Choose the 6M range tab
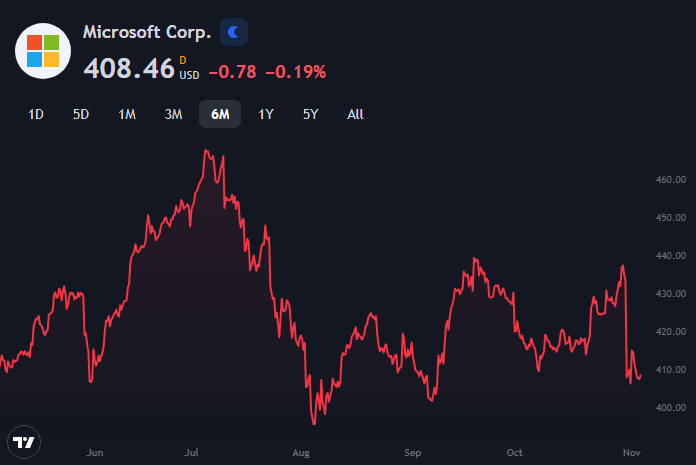The width and height of the screenshot is (696, 465). (220, 114)
